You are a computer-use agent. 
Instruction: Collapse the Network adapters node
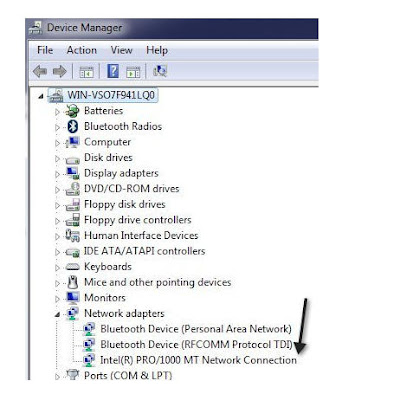[57, 314]
